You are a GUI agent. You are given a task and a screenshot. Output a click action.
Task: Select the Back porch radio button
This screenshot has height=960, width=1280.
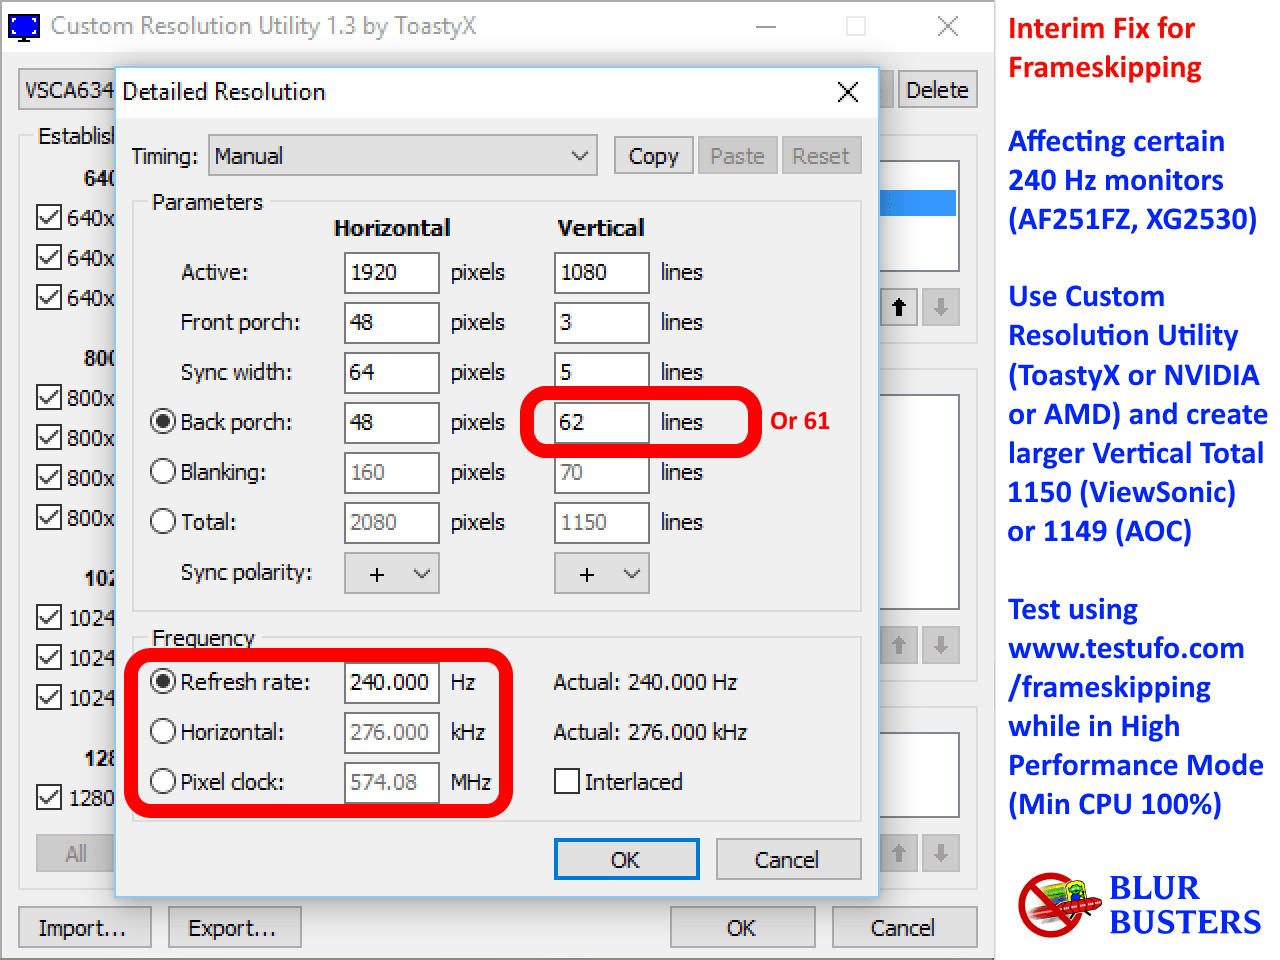(163, 422)
